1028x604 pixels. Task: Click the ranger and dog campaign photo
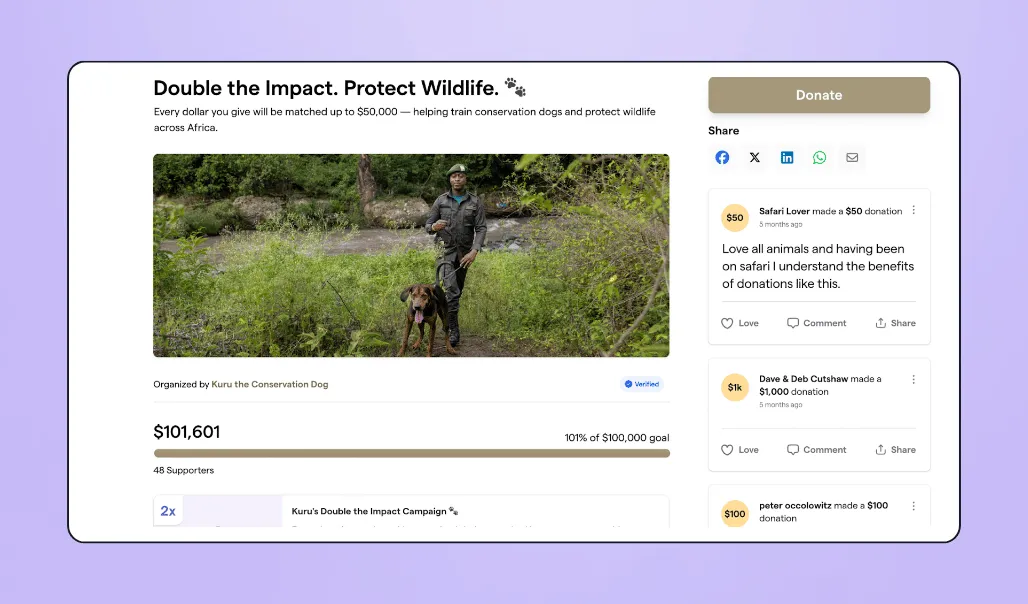(x=411, y=255)
